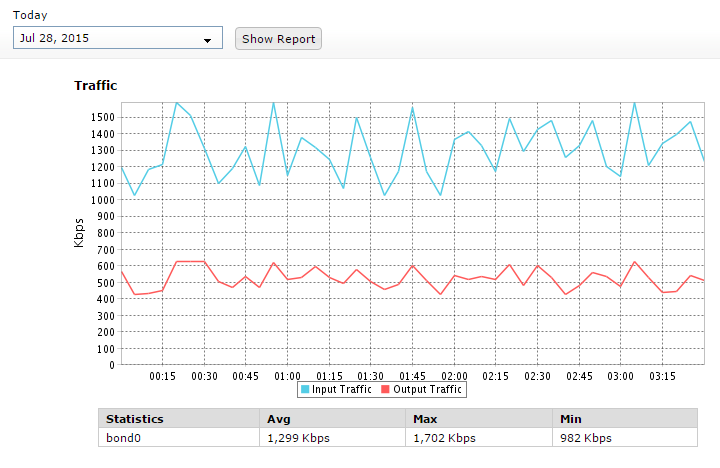Click the Kbps y-axis label
This screenshot has width=720, height=468.
click(x=79, y=234)
